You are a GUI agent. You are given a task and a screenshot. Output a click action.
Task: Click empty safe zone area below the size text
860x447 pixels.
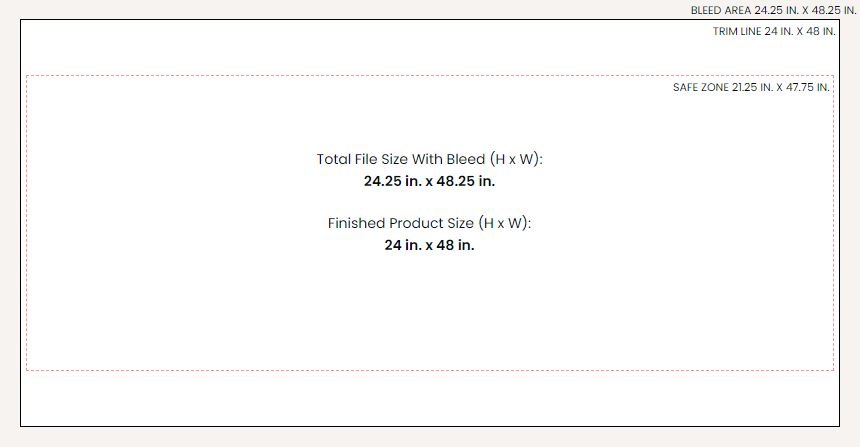pyautogui.click(x=430, y=310)
